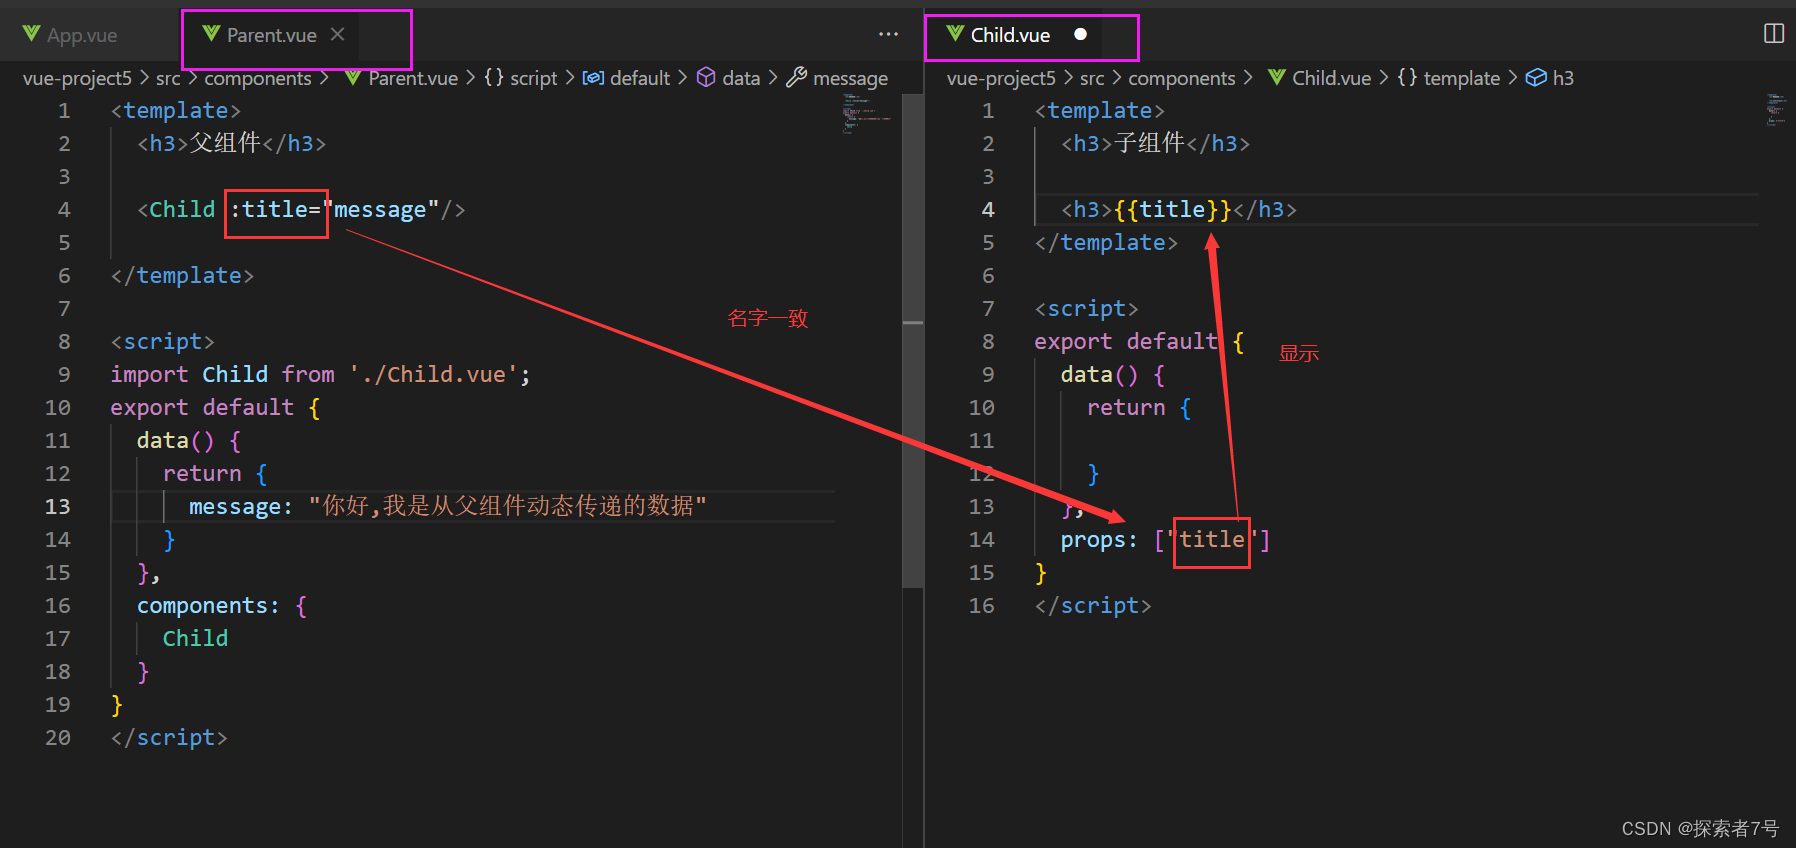Click 'props:' key in Child.vue
Screen dimensions: 1796x848
(x=1099, y=540)
